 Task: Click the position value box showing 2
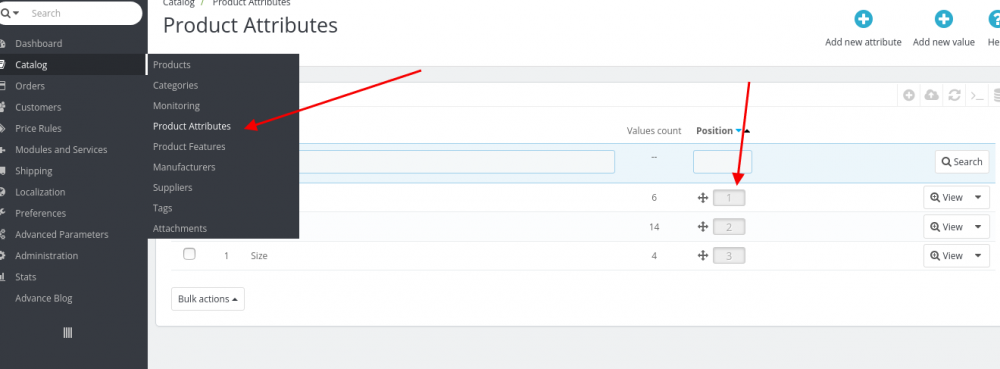[729, 227]
